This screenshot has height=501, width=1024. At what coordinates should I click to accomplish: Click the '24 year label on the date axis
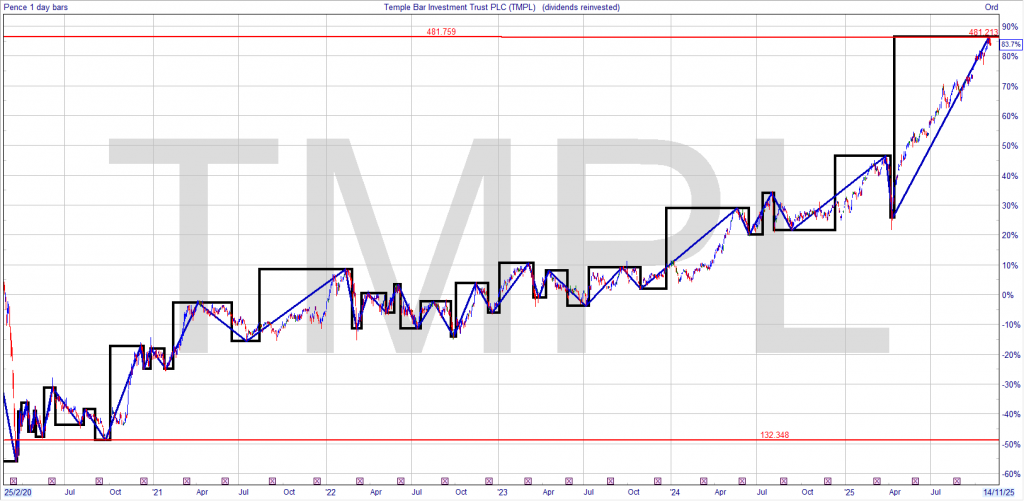click(675, 492)
